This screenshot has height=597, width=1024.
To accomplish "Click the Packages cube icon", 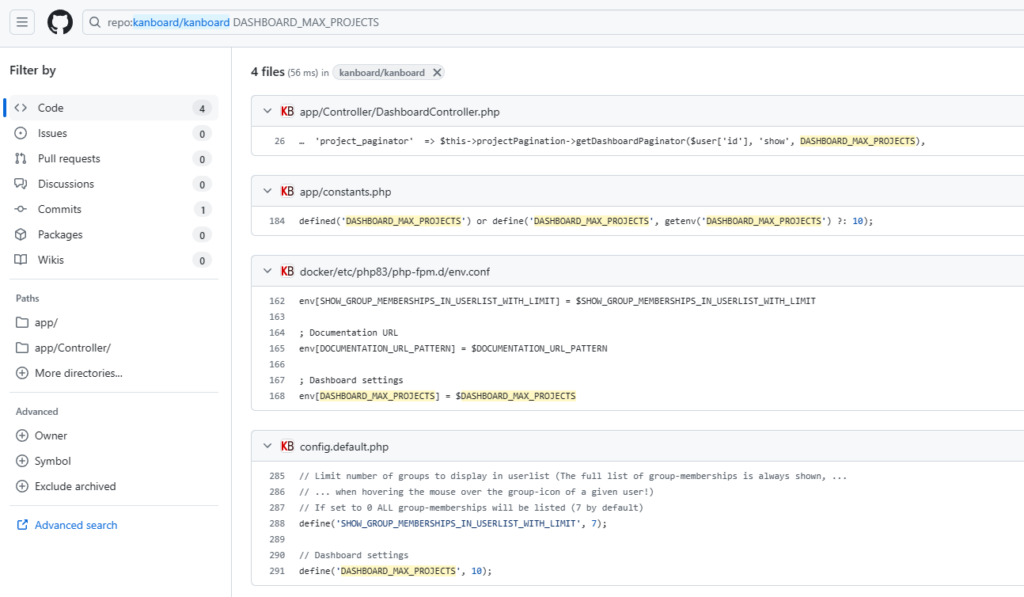I will tap(21, 234).
